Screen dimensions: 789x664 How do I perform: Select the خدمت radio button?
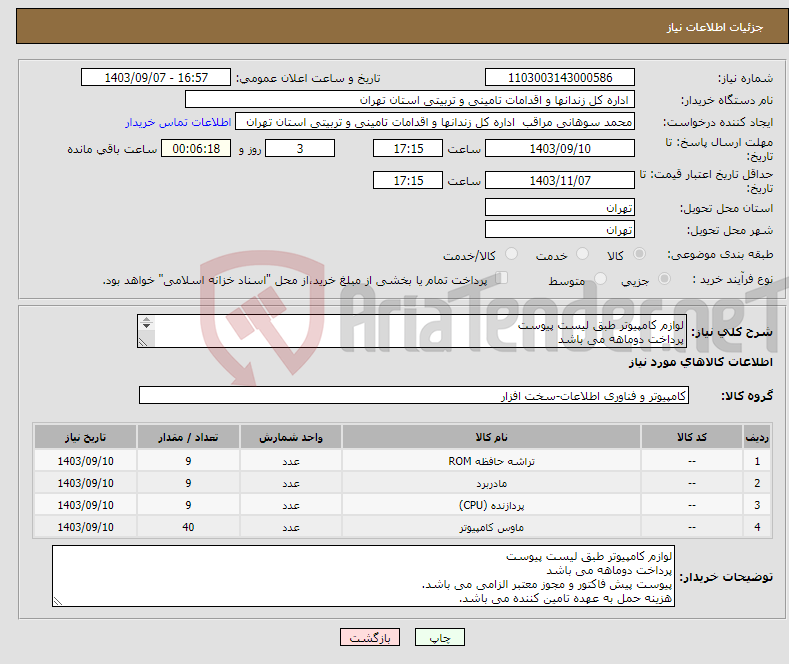(x=582, y=254)
